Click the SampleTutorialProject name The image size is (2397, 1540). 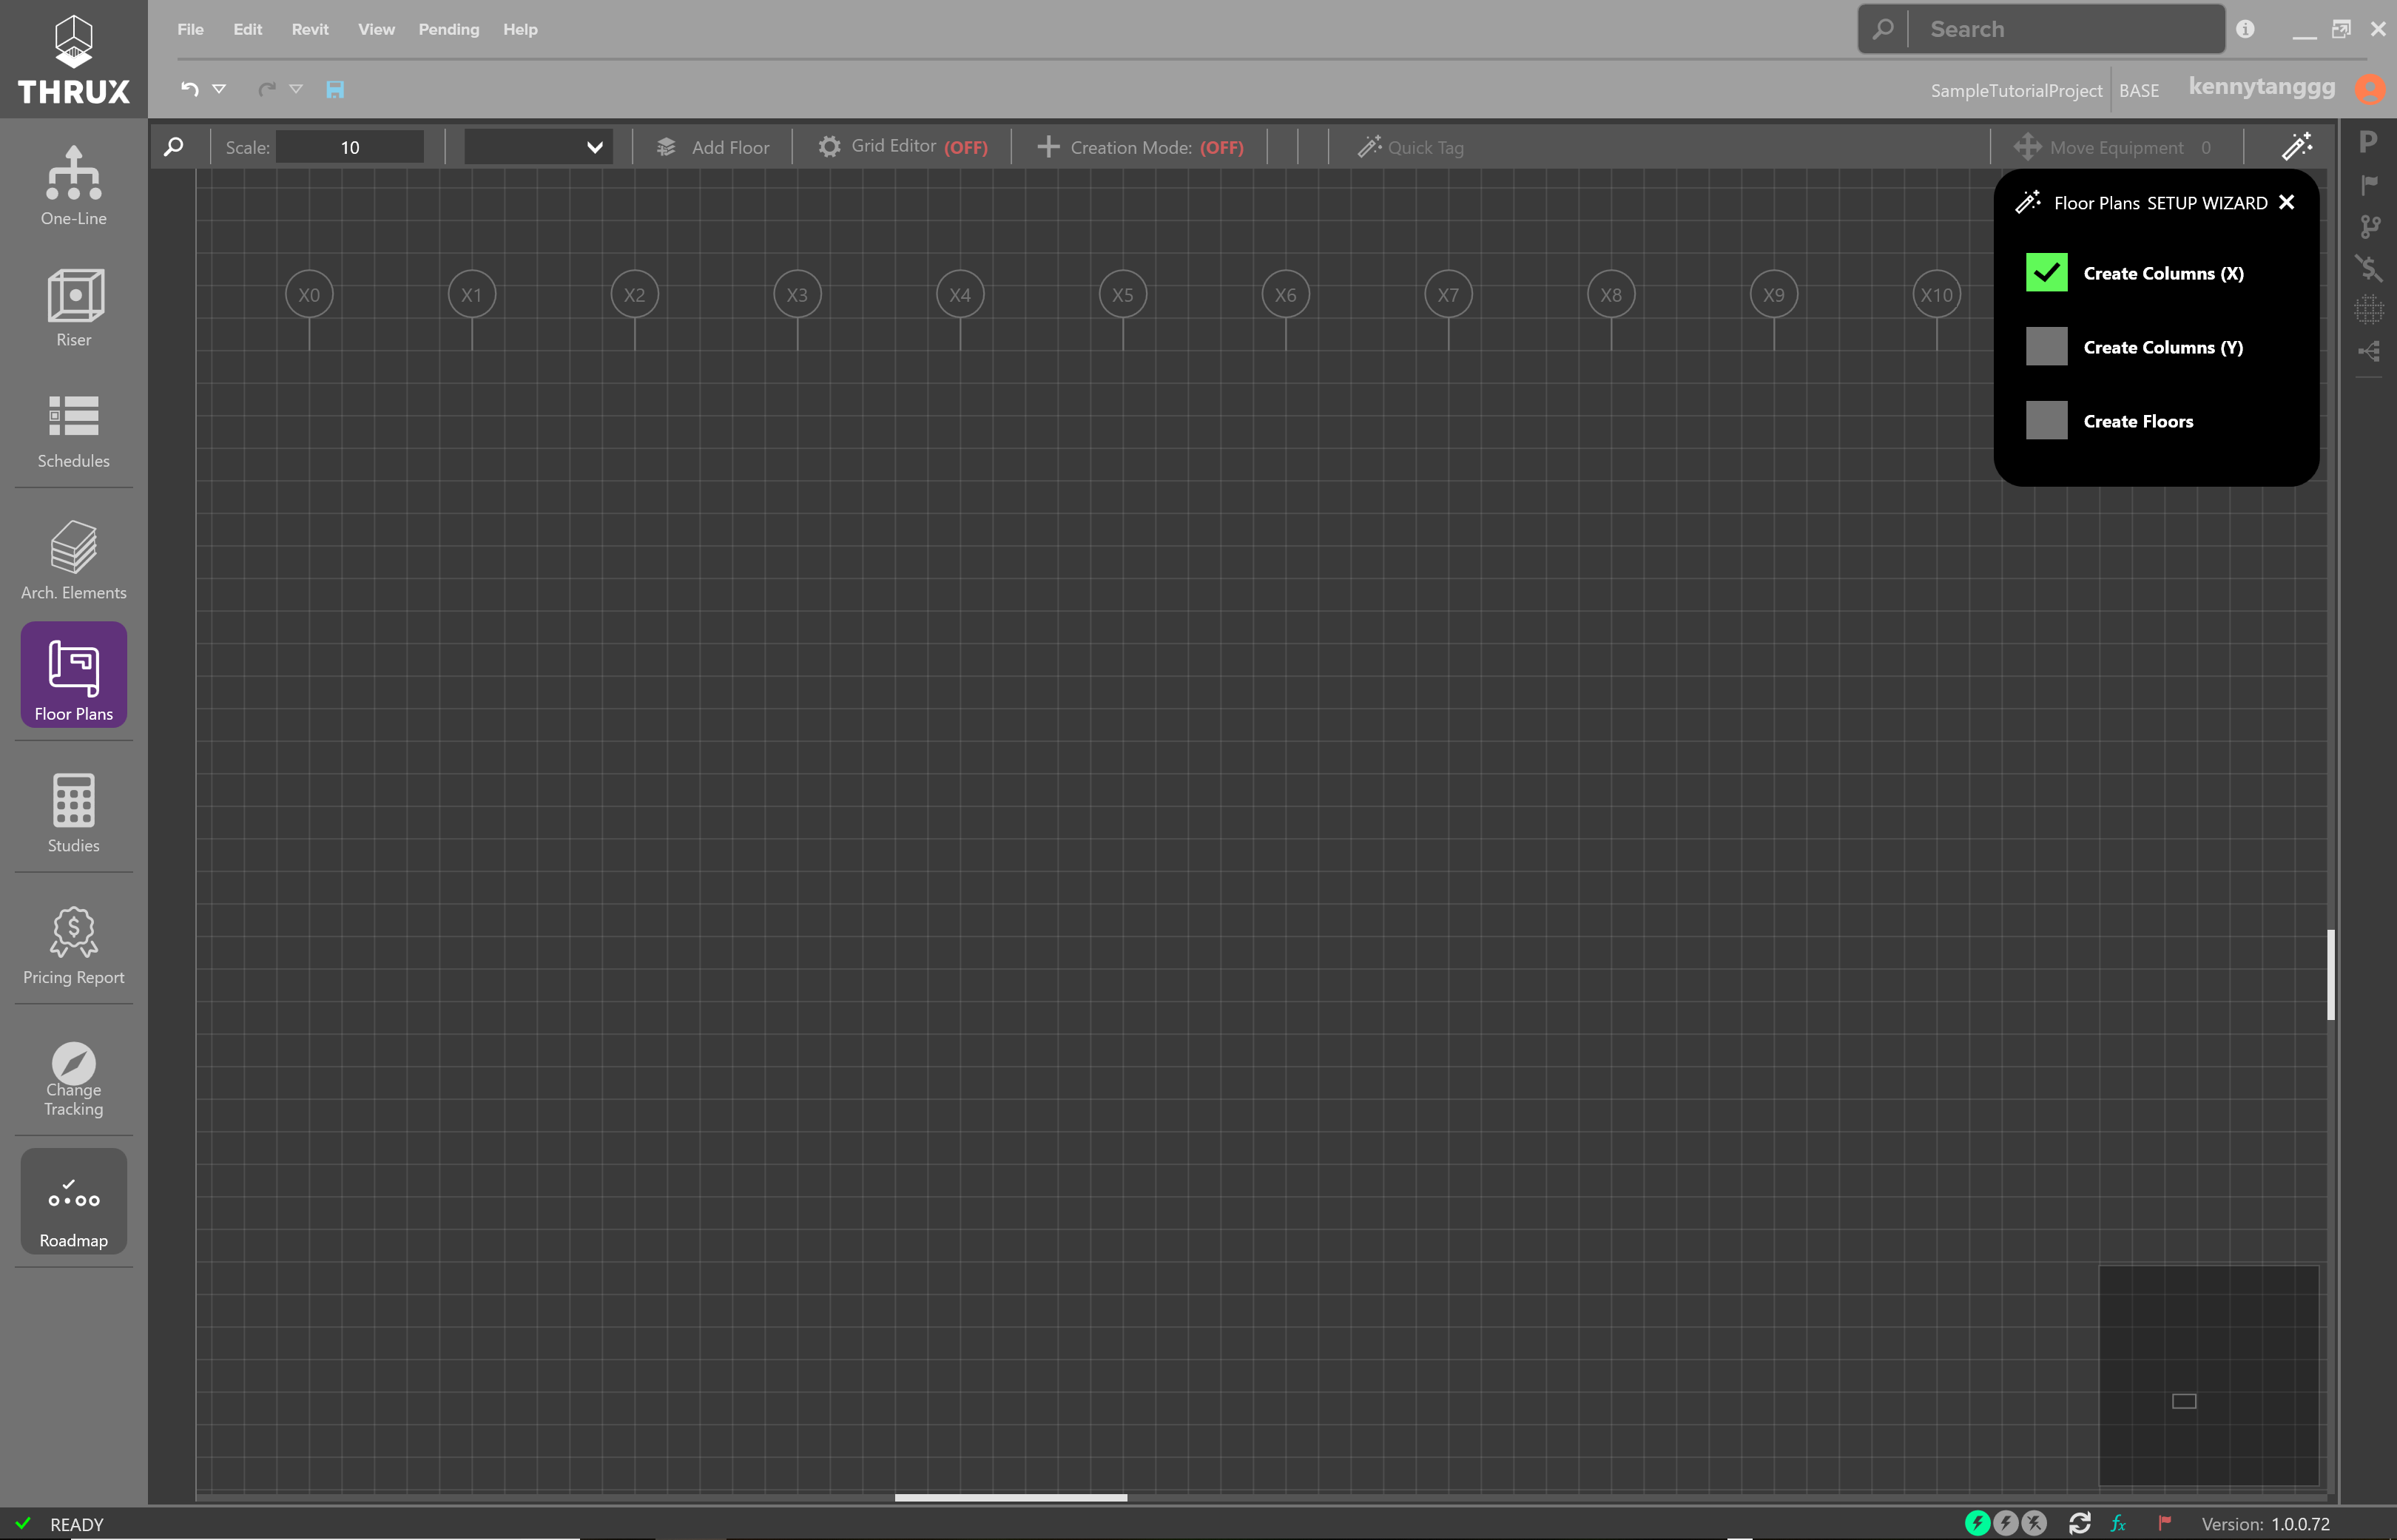coord(2016,90)
